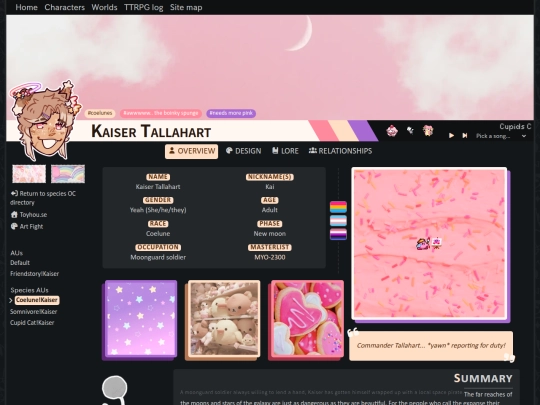Image resolution: width=540 pixels, height=405 pixels.
Task: Click the Overview tab person icon
Action: point(172,150)
